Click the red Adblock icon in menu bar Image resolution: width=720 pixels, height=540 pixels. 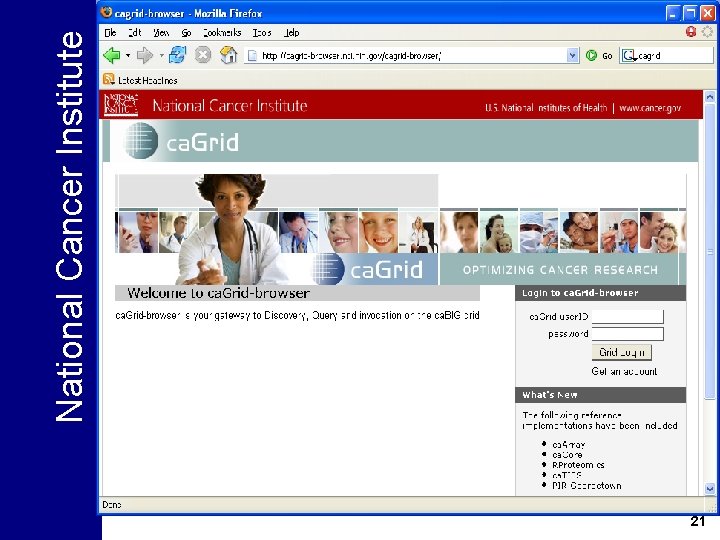click(691, 32)
